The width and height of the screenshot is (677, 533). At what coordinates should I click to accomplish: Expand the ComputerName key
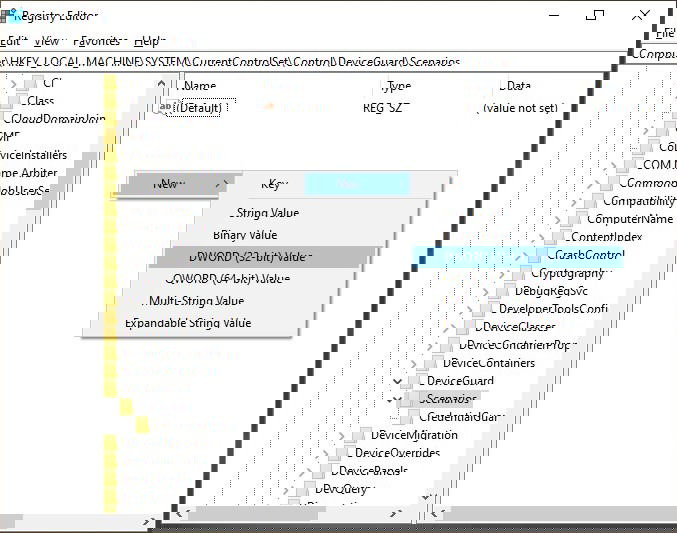click(558, 219)
